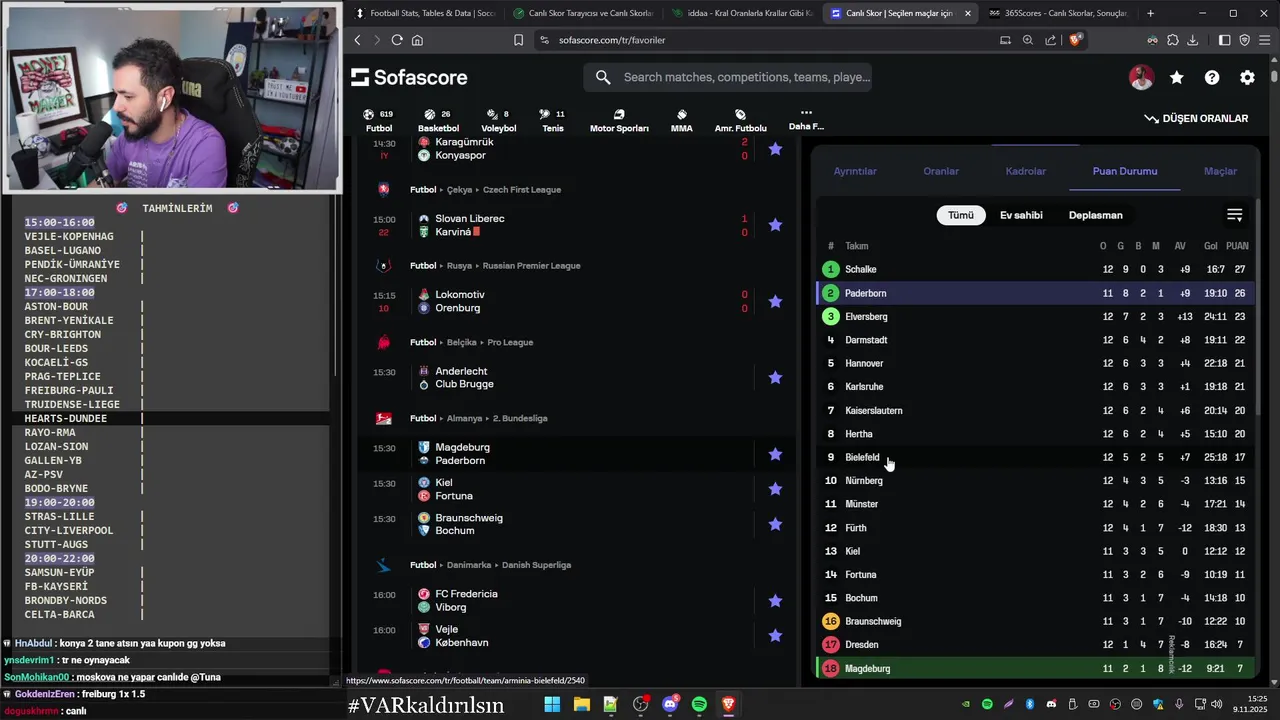Viewport: 1280px width, 720px height.
Task: Open Sofascore settings gear
Action: coord(1247,77)
